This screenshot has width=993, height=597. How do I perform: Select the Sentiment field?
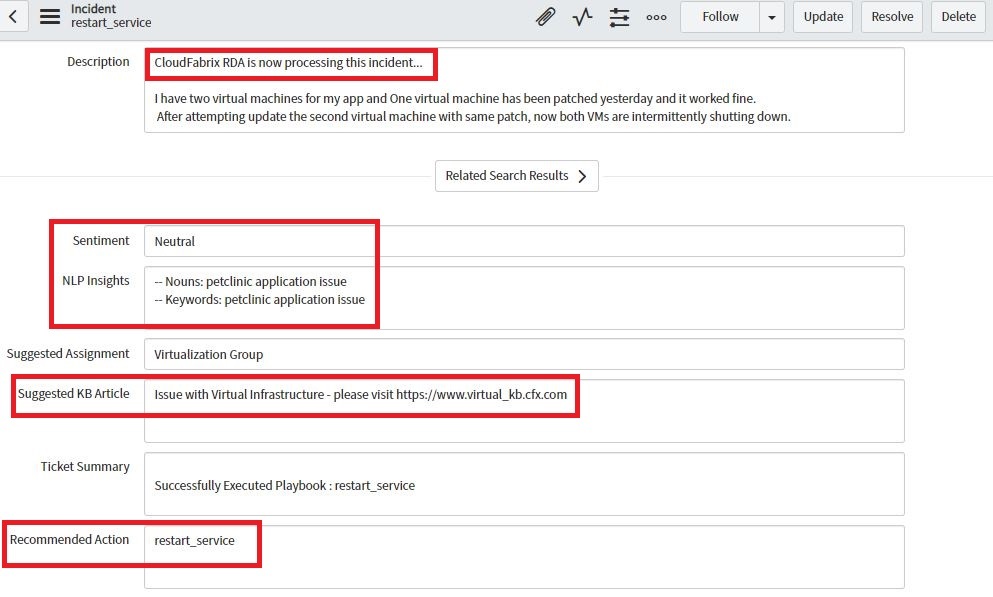point(524,241)
